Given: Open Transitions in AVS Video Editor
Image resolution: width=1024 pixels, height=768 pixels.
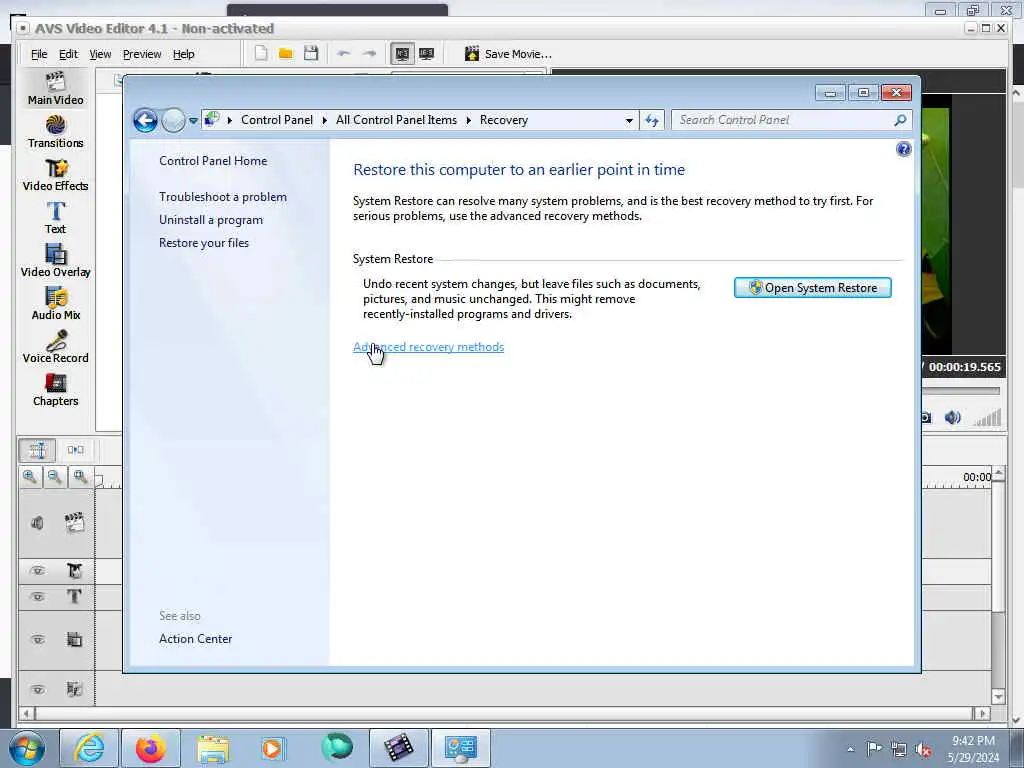Looking at the screenshot, I should click(56, 132).
